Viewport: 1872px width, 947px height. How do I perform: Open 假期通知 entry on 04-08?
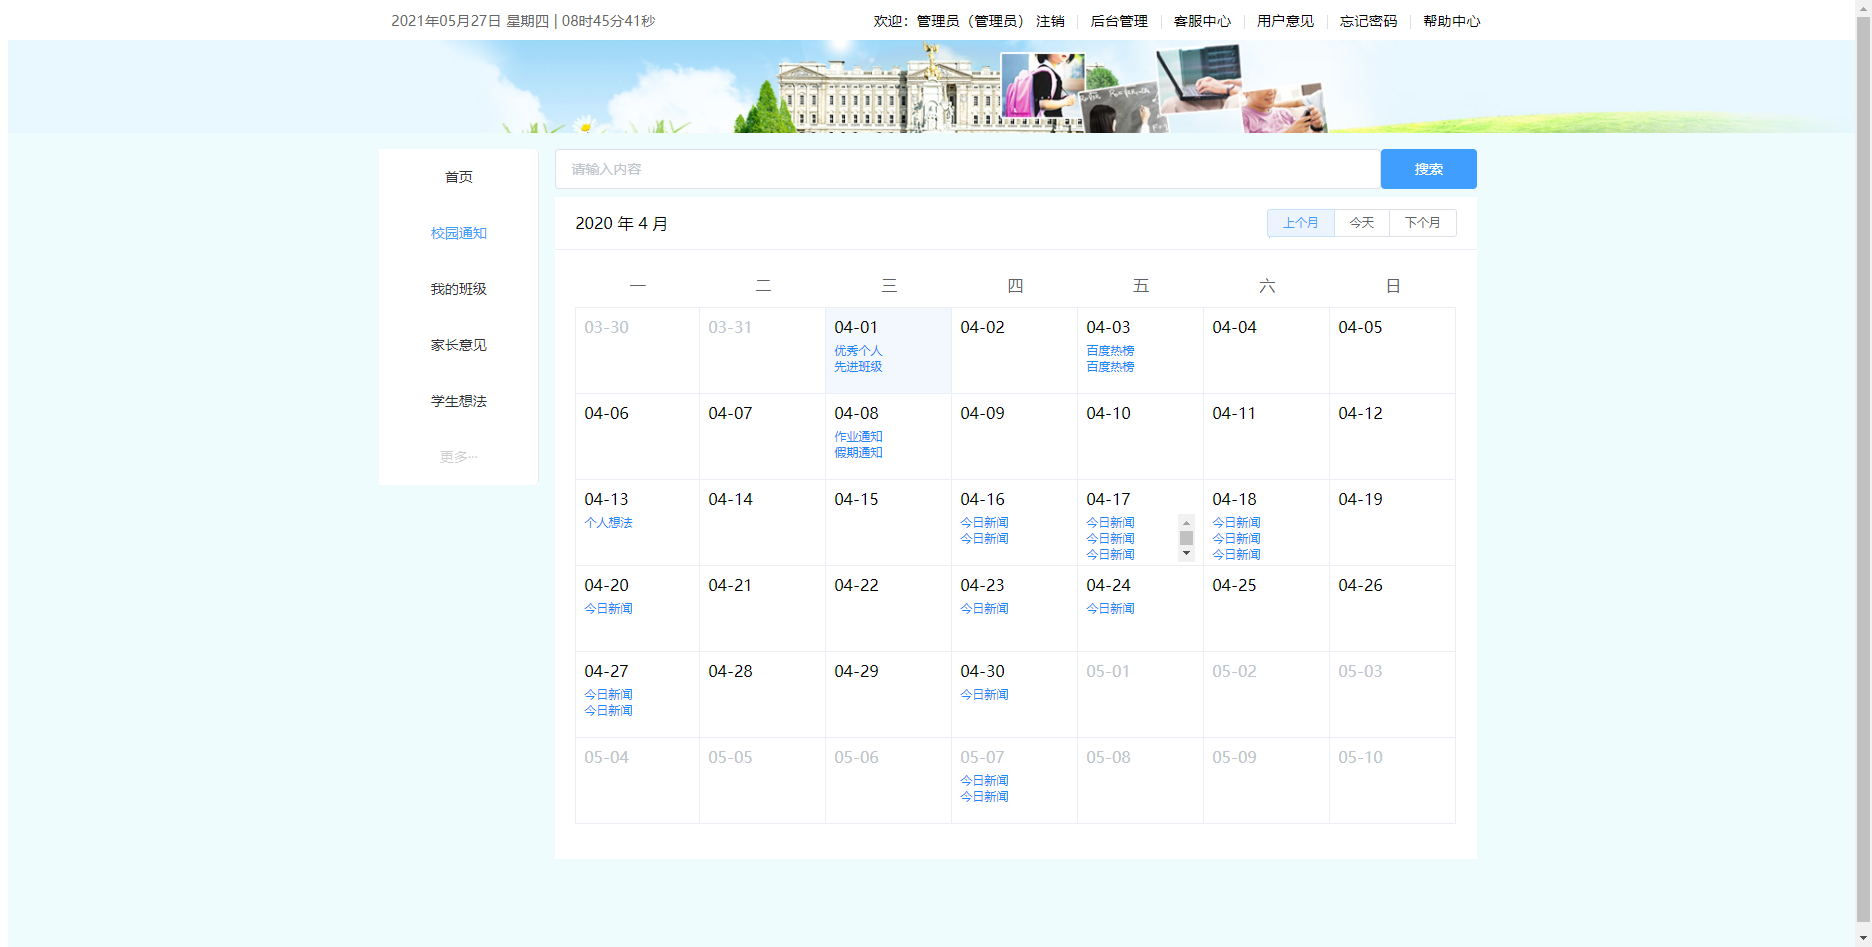pos(858,453)
